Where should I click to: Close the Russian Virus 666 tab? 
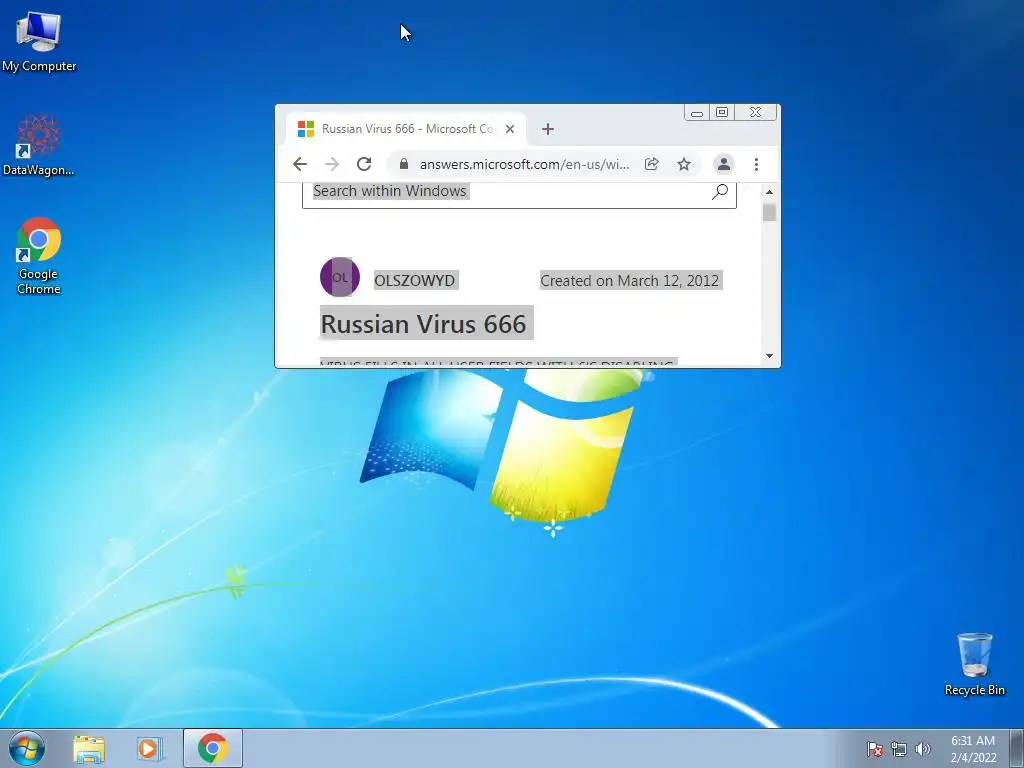tap(510, 129)
